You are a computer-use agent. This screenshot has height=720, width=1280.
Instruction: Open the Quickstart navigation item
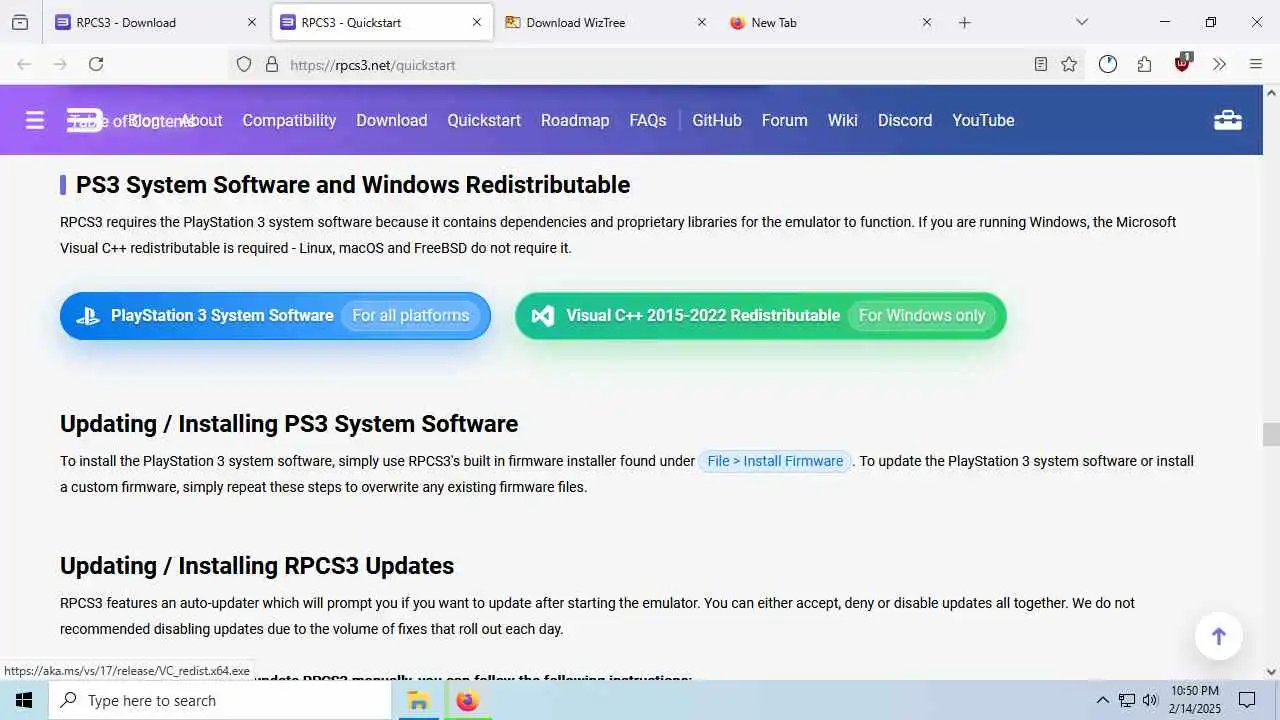[x=484, y=120]
